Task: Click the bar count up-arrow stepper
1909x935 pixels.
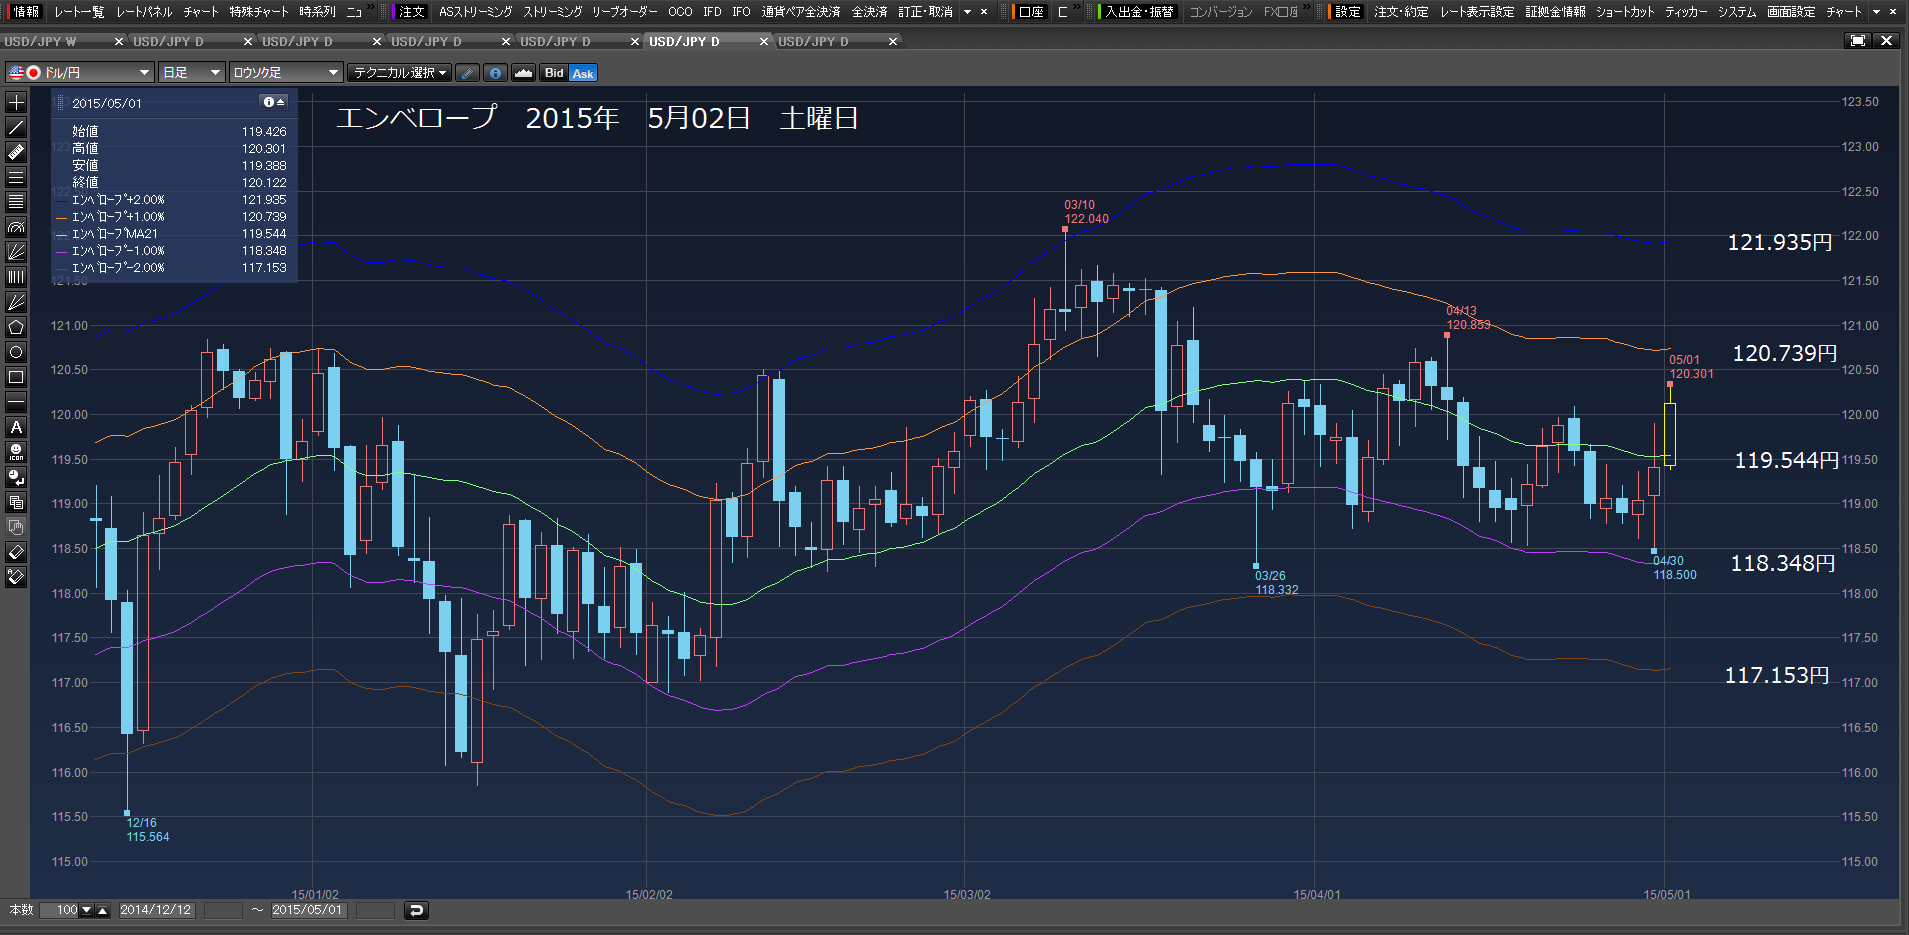Action: point(102,910)
